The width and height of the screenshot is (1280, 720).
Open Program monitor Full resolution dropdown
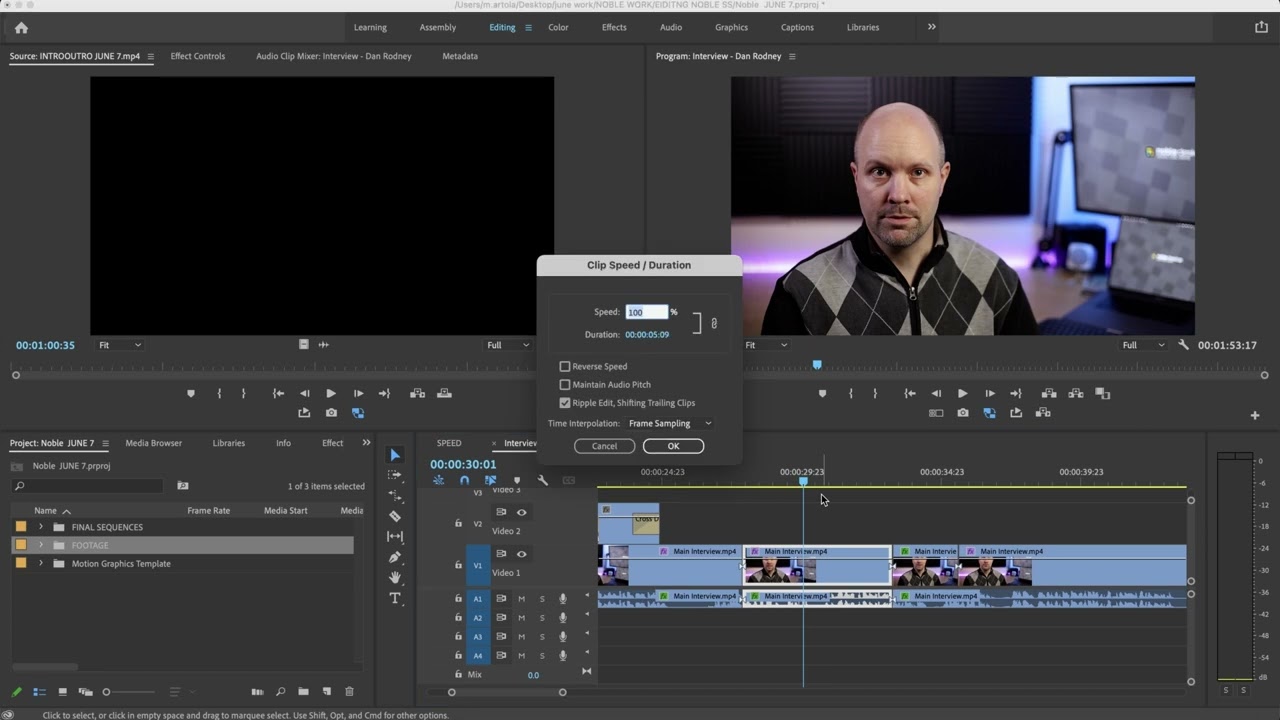tap(1143, 345)
